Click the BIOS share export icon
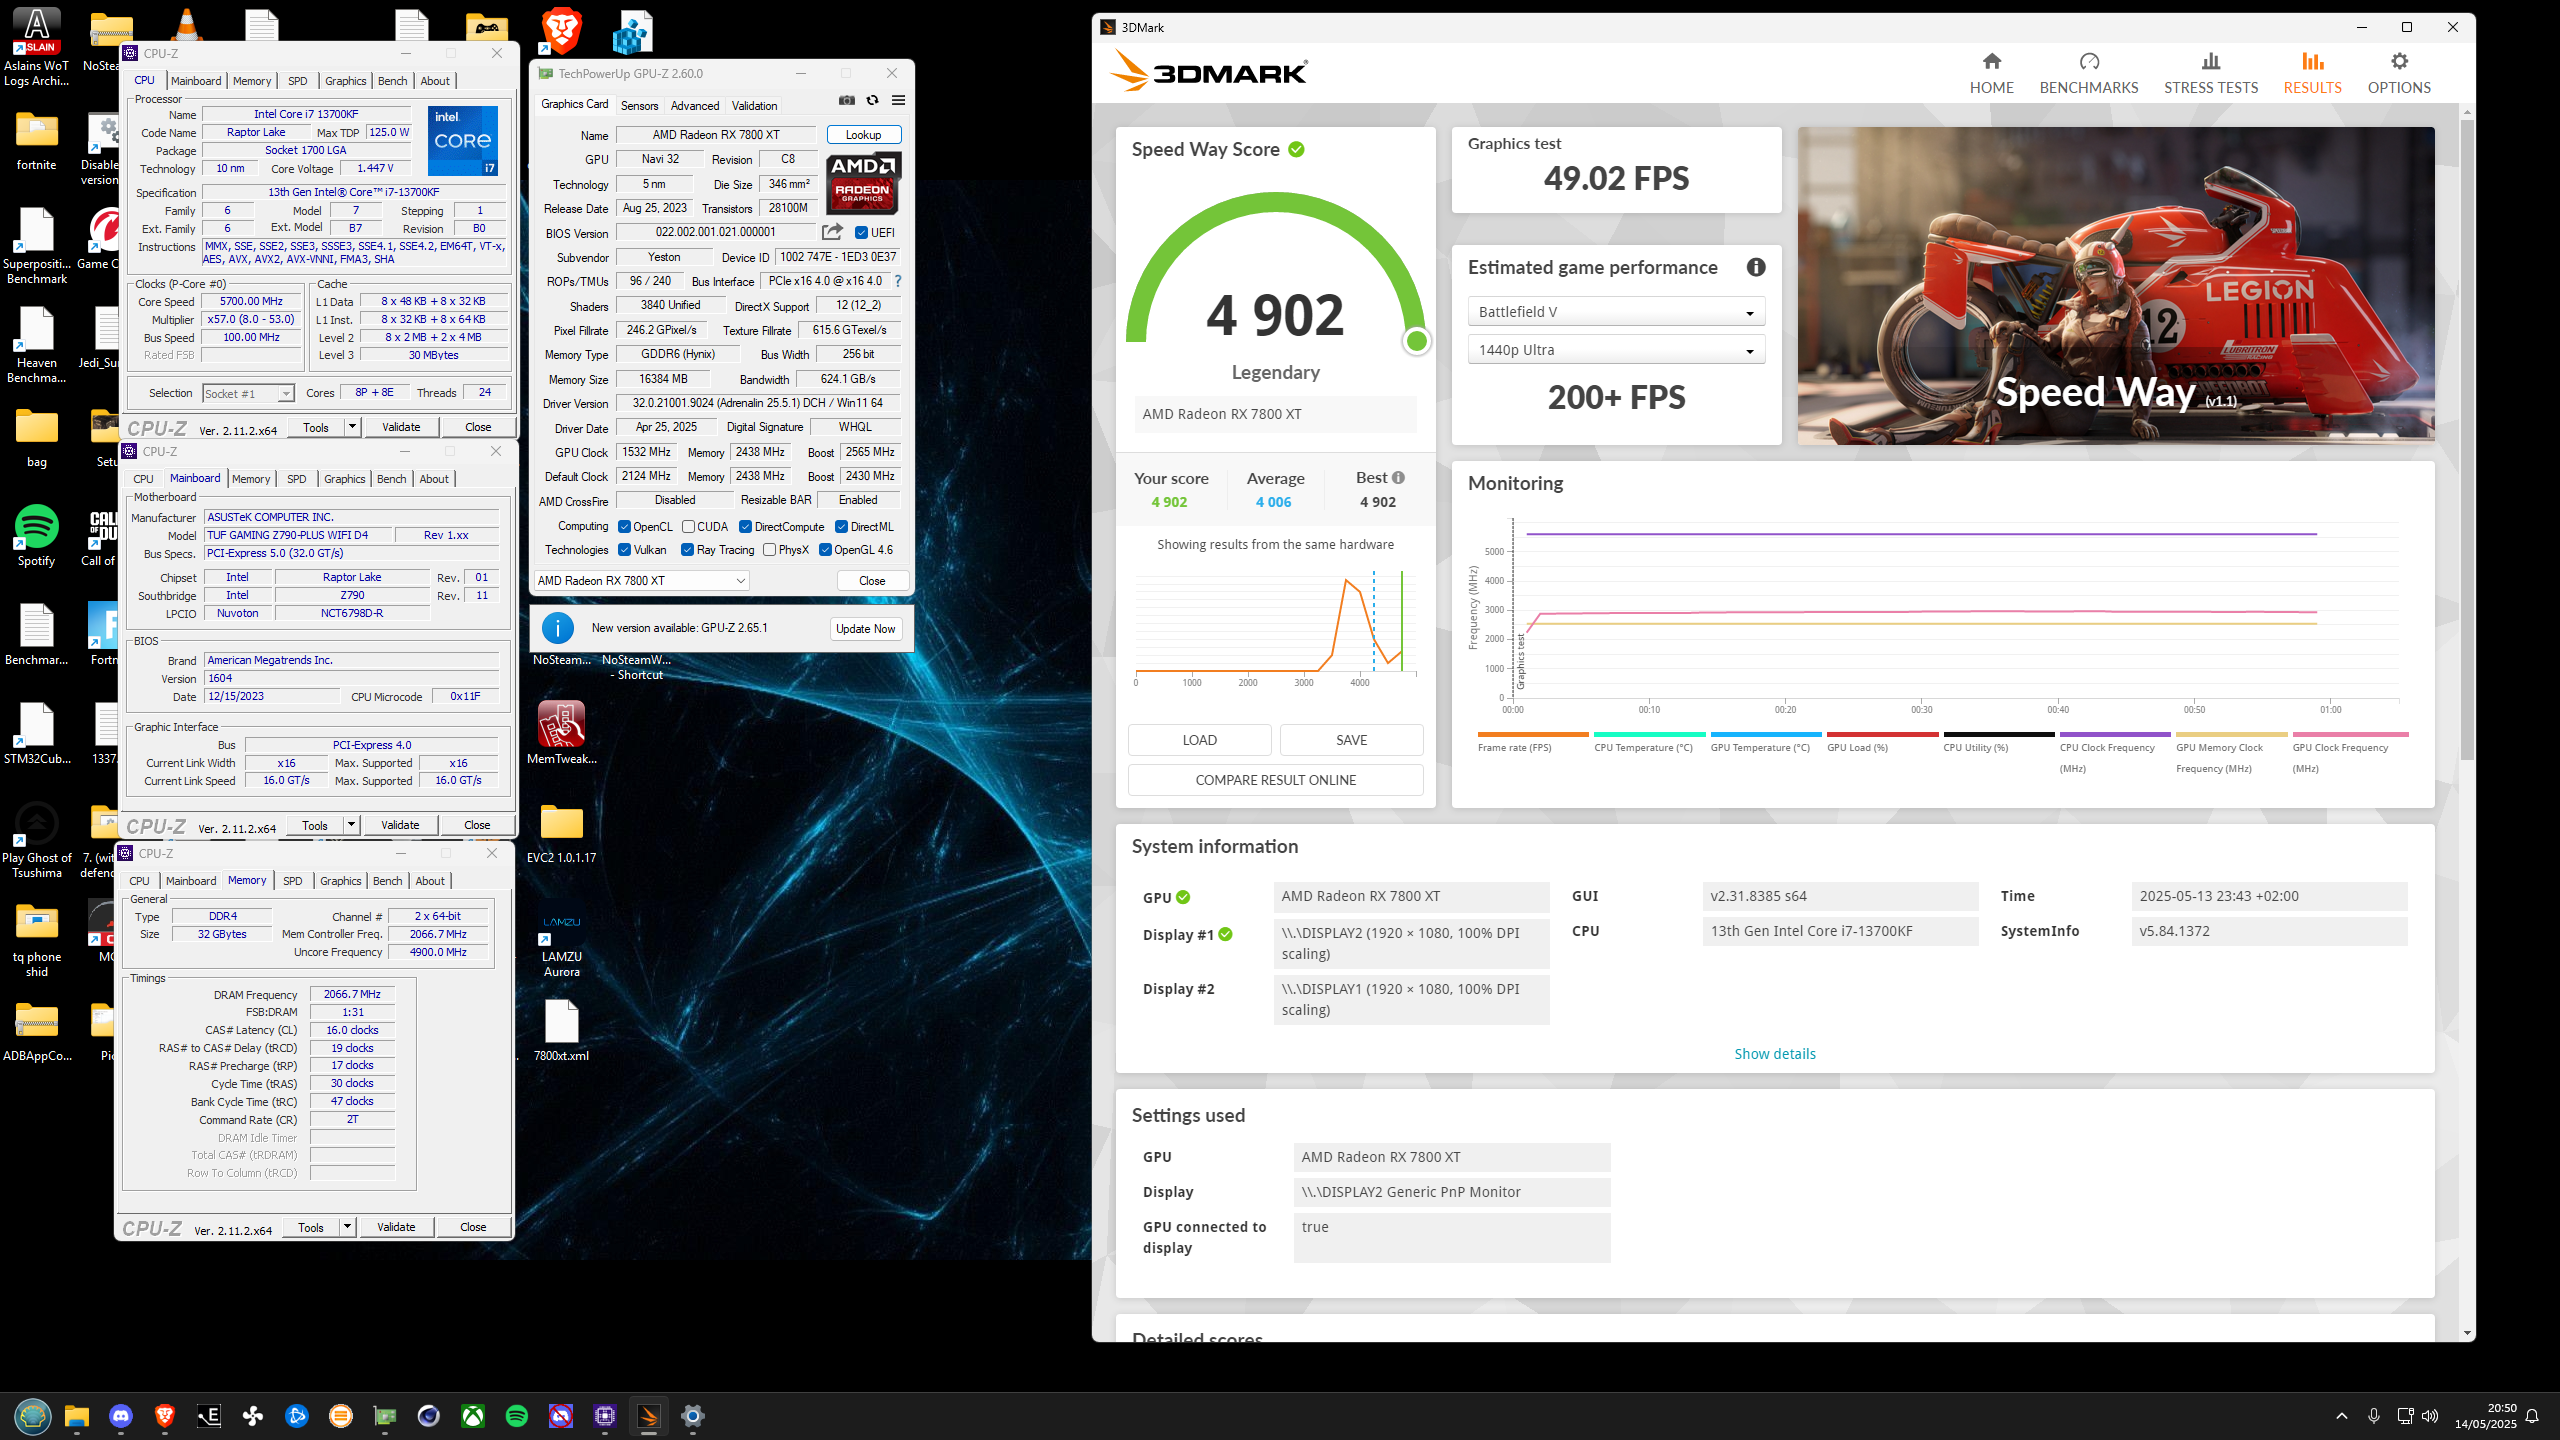The image size is (2560, 1440). coord(831,232)
